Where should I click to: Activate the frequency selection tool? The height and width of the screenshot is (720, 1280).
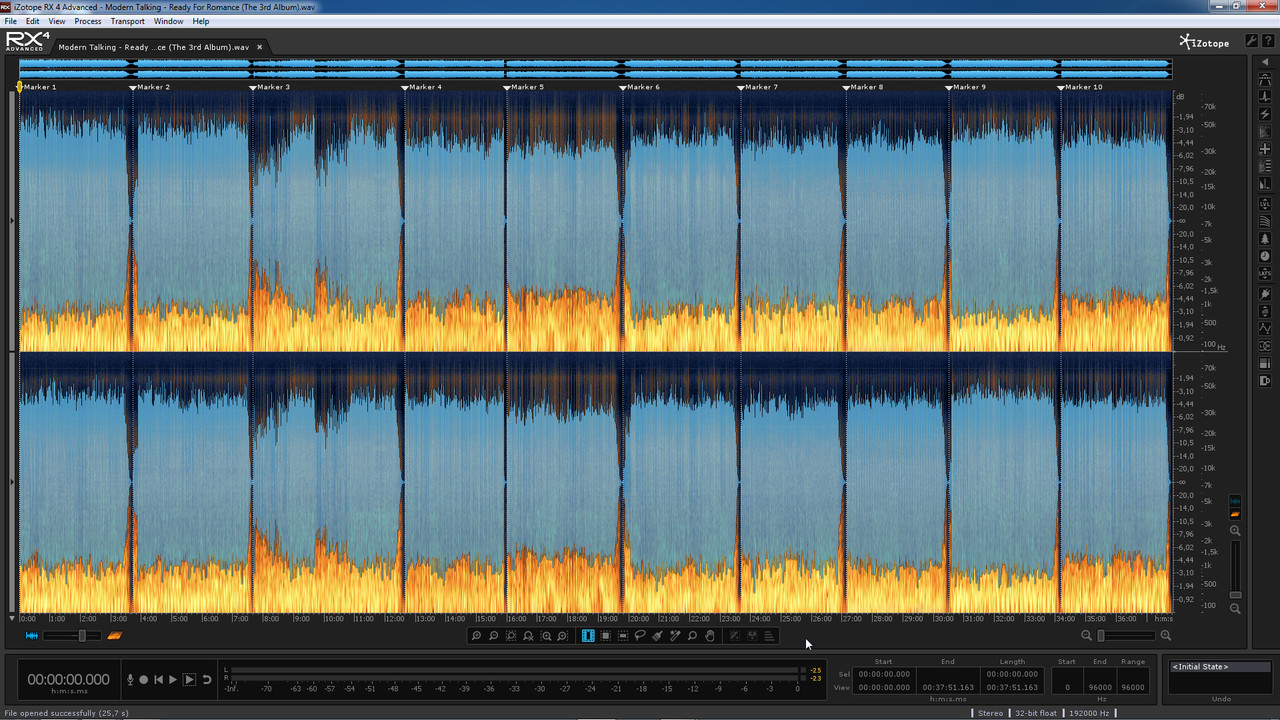pyautogui.click(x=622, y=636)
